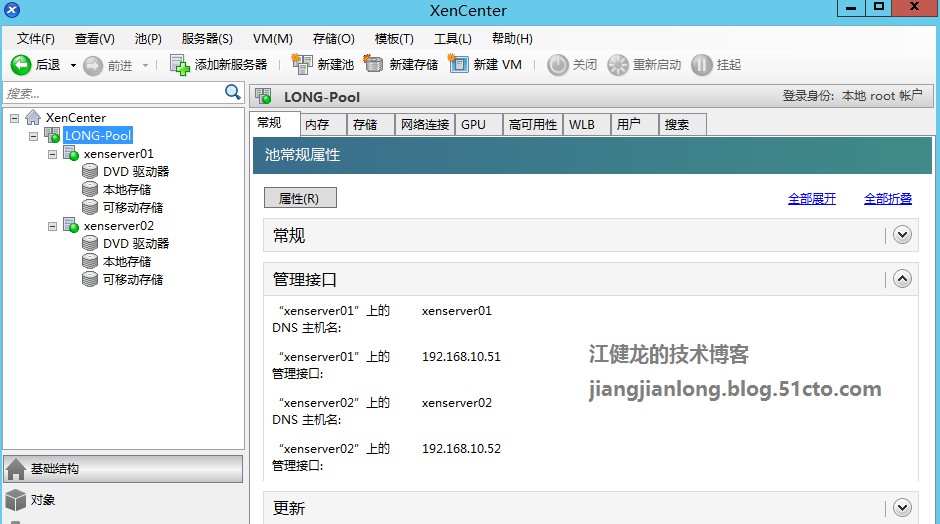940x524 pixels.
Task: Switch to the 常规 tab
Action: pyautogui.click(x=275, y=124)
